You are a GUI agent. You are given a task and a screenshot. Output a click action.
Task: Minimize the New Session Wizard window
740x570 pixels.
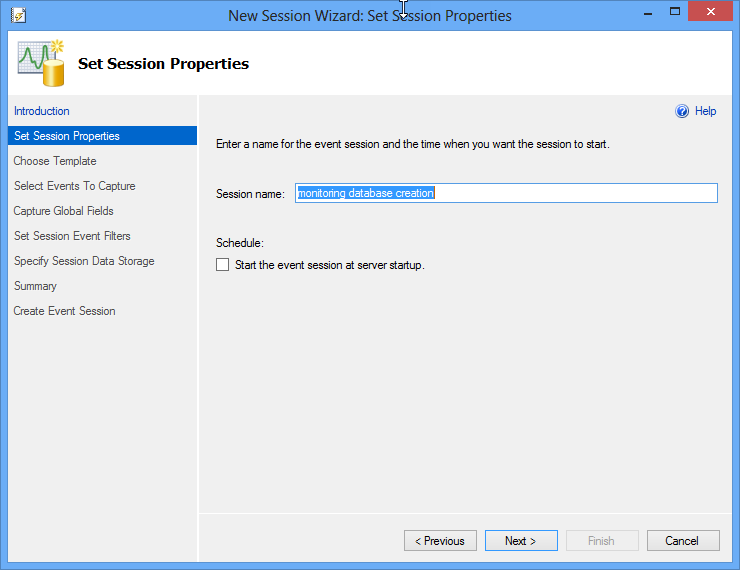[x=634, y=11]
